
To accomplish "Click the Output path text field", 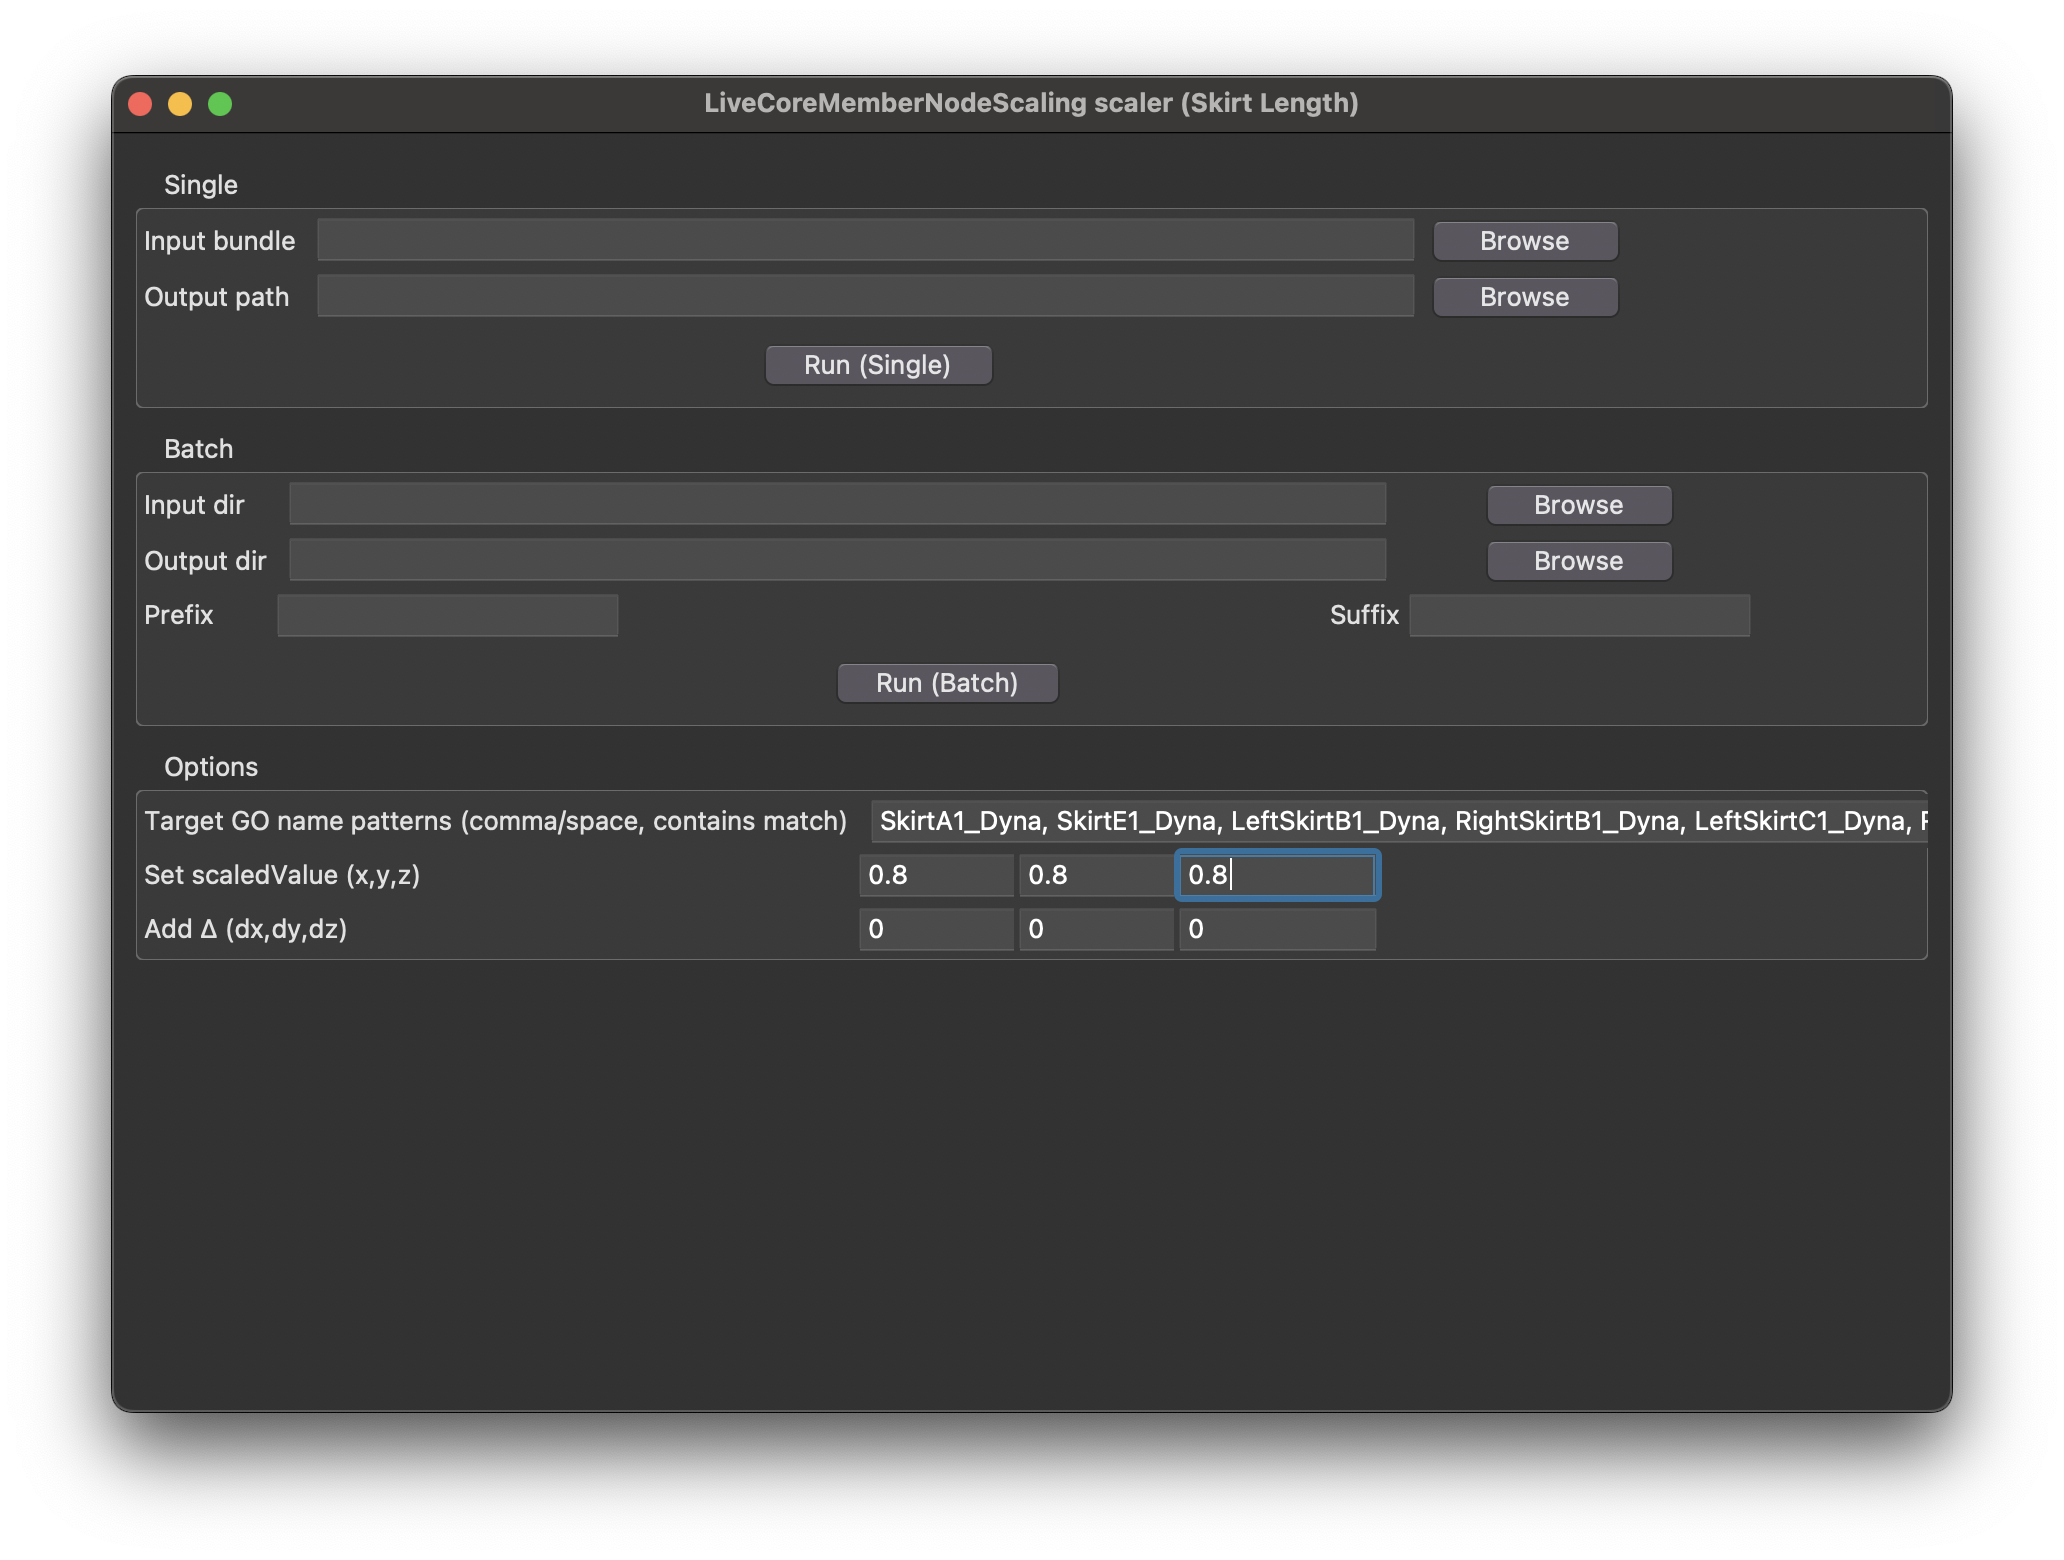I will [x=865, y=297].
